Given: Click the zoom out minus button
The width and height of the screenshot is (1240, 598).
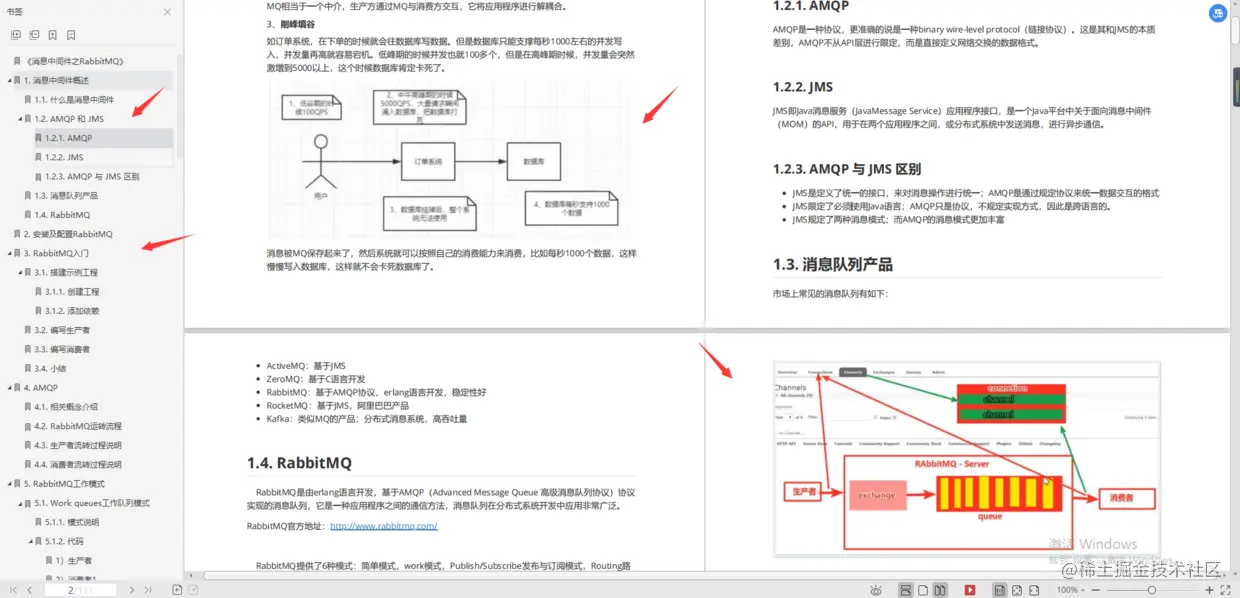Looking at the screenshot, I should 1096,590.
